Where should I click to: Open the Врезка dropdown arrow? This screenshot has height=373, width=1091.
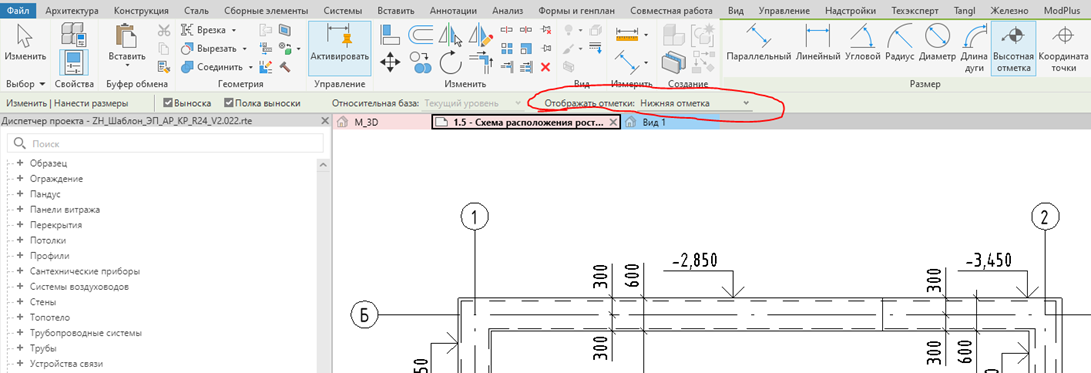click(234, 31)
